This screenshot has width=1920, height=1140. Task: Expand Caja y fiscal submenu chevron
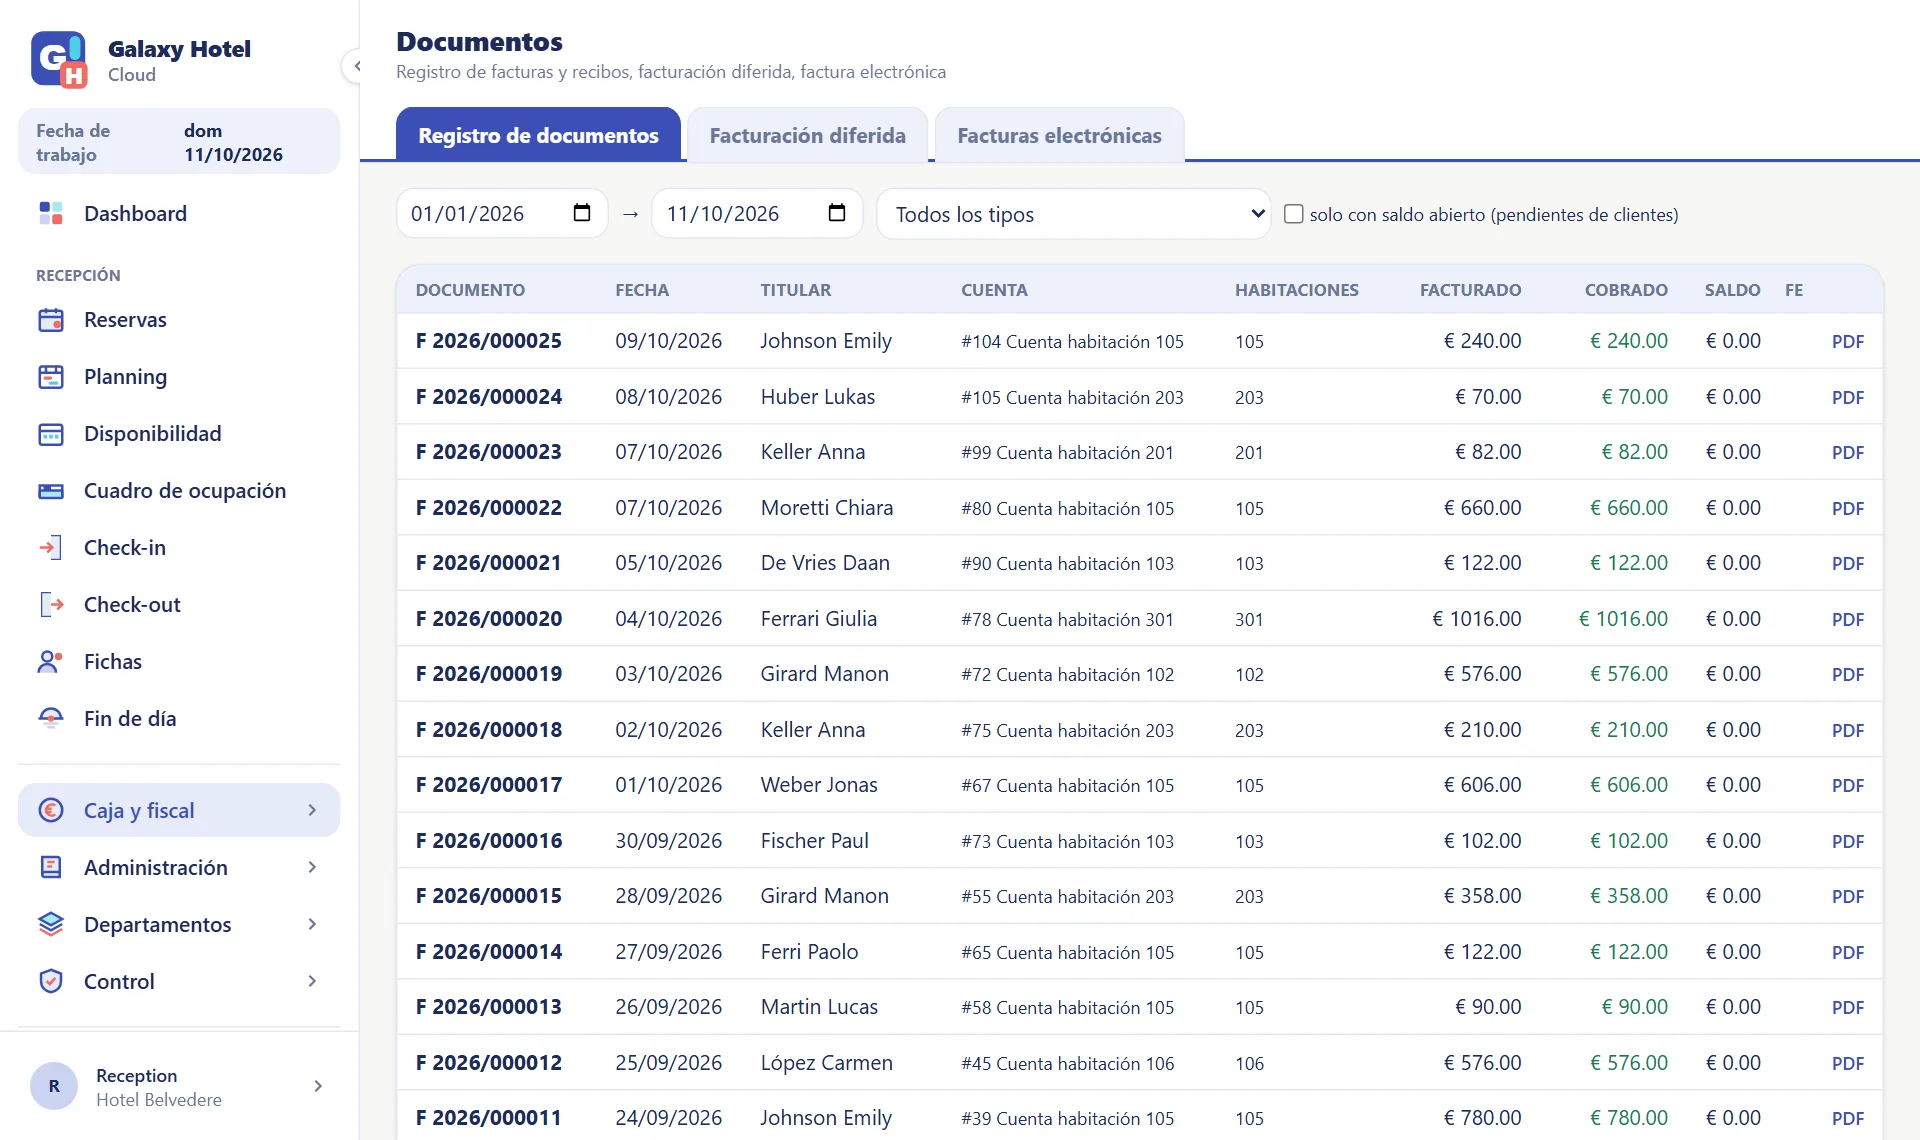(x=312, y=811)
